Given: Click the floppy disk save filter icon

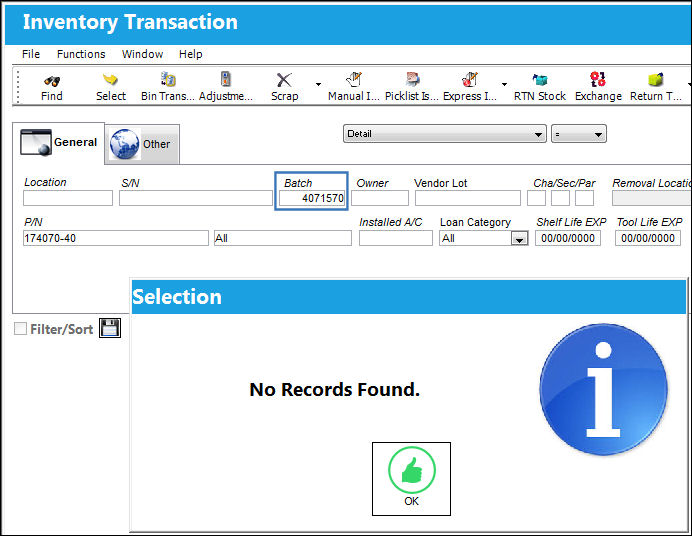Looking at the screenshot, I should pos(110,328).
